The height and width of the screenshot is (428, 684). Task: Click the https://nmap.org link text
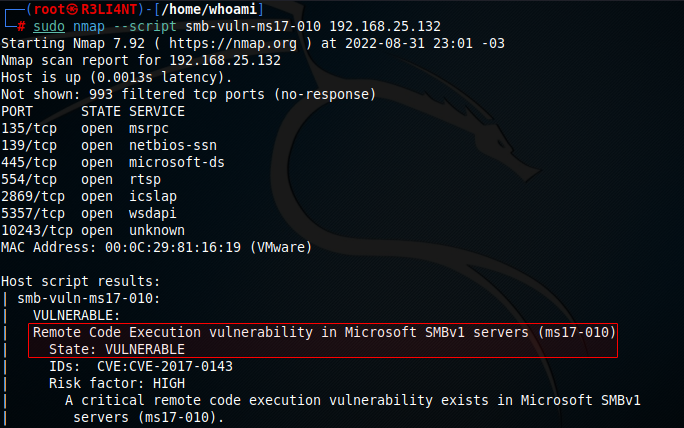[233, 43]
